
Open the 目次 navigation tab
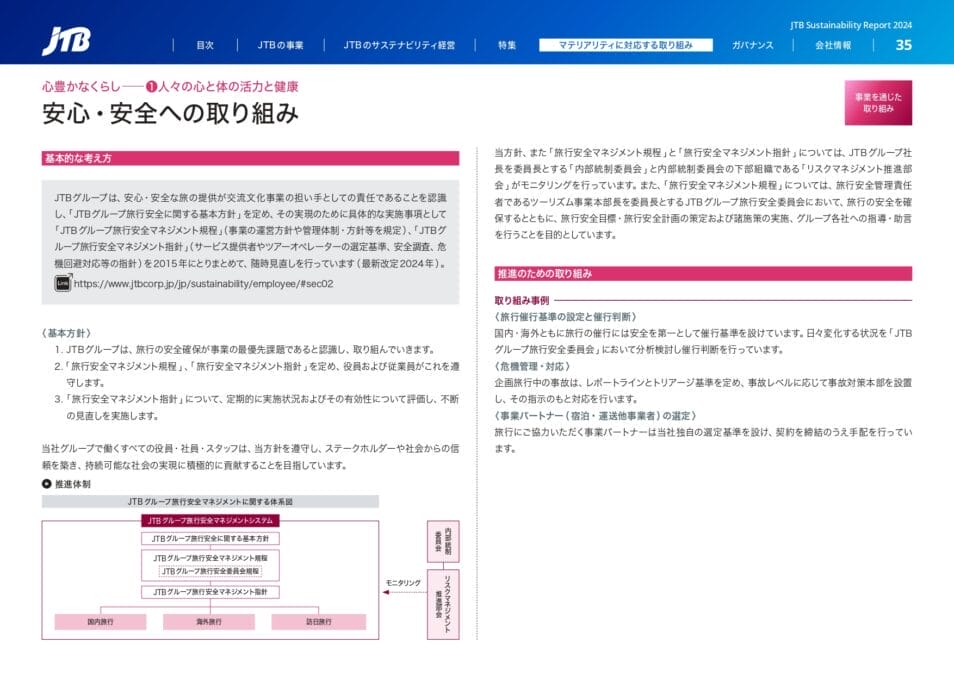205,44
